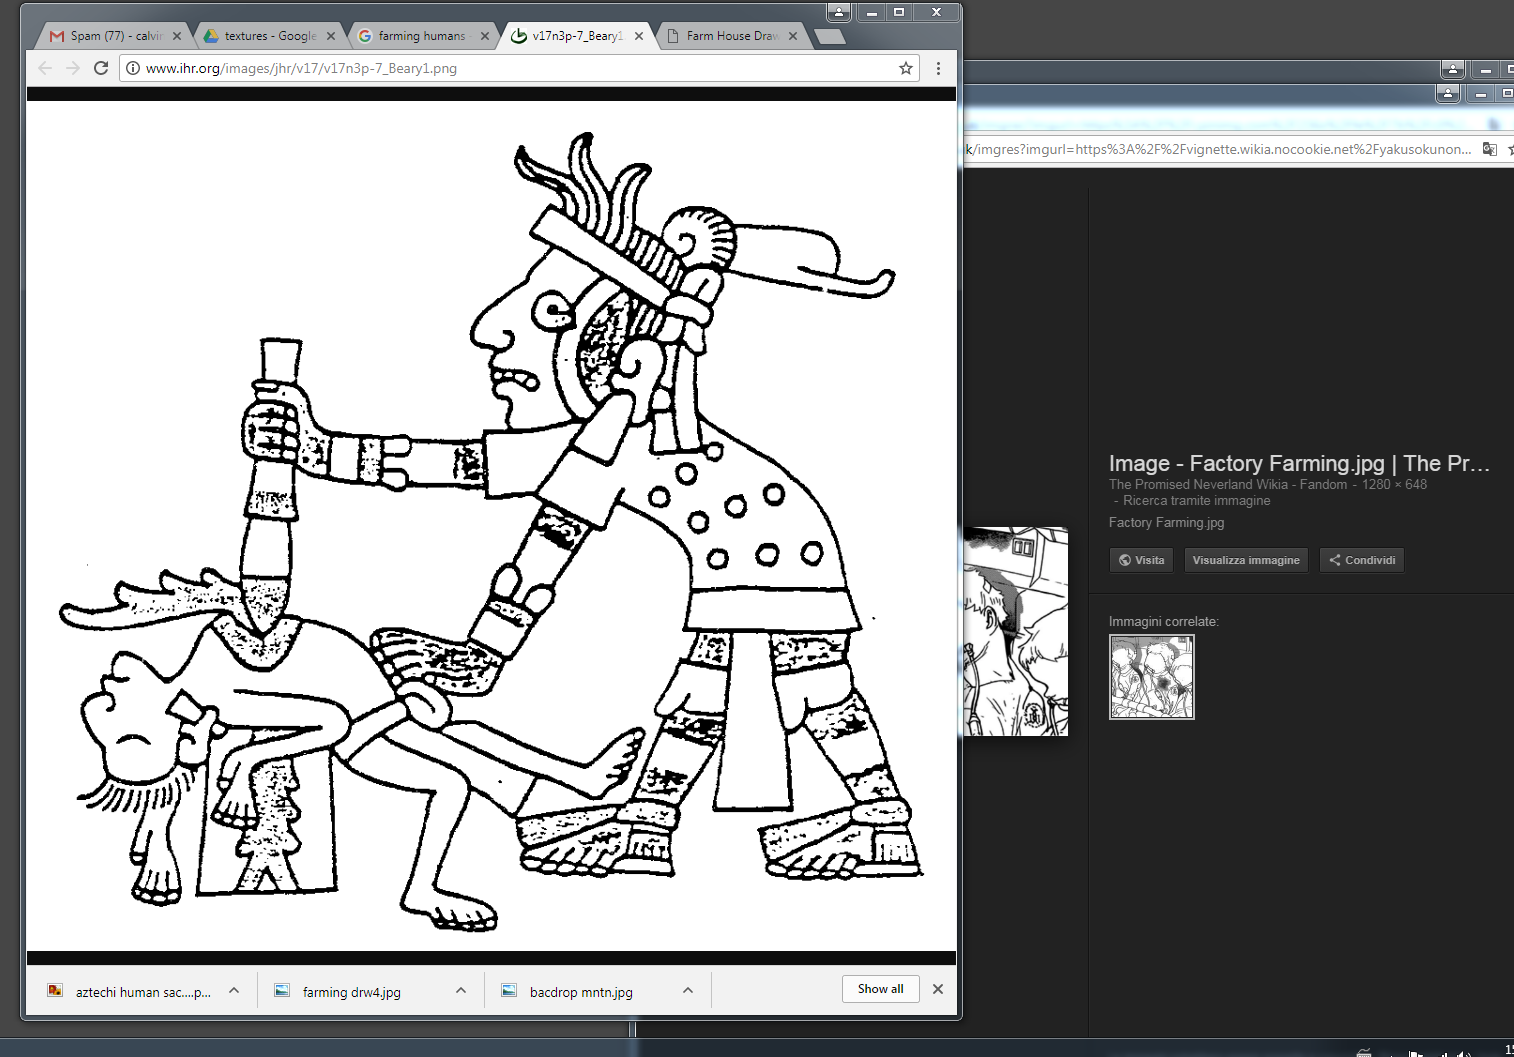Close the Spam Gmail tab
1514x1057 pixels.
pyautogui.click(x=177, y=36)
